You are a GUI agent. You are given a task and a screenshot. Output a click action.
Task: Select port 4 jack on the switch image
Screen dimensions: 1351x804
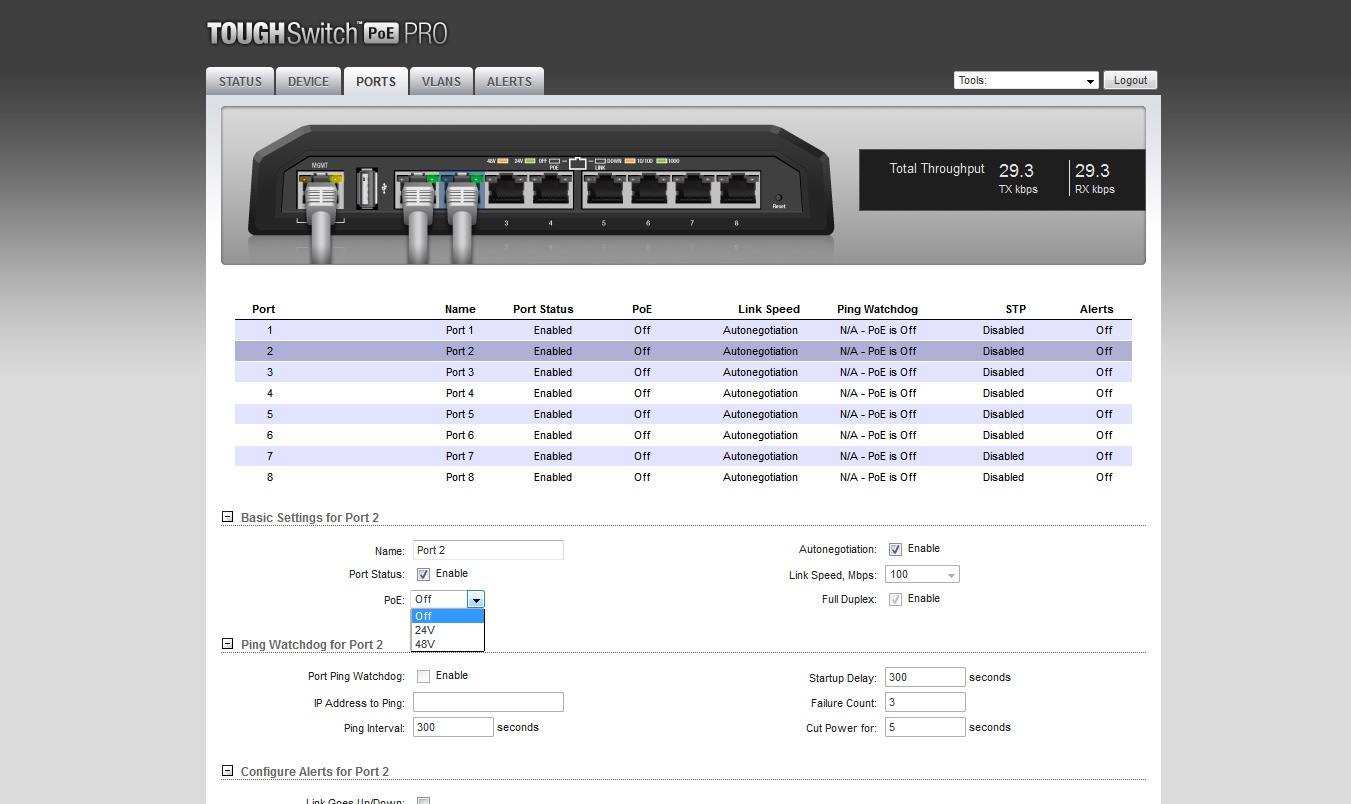[x=550, y=190]
